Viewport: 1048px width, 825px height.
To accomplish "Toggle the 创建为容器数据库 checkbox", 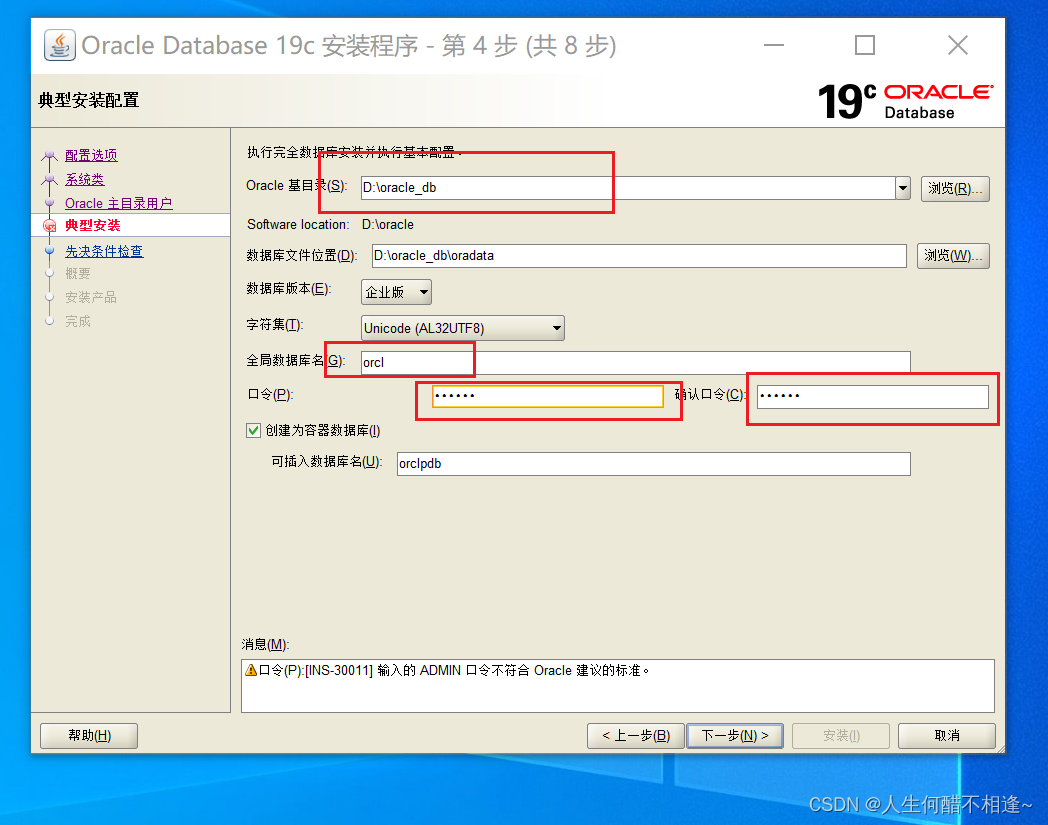I will click(253, 430).
